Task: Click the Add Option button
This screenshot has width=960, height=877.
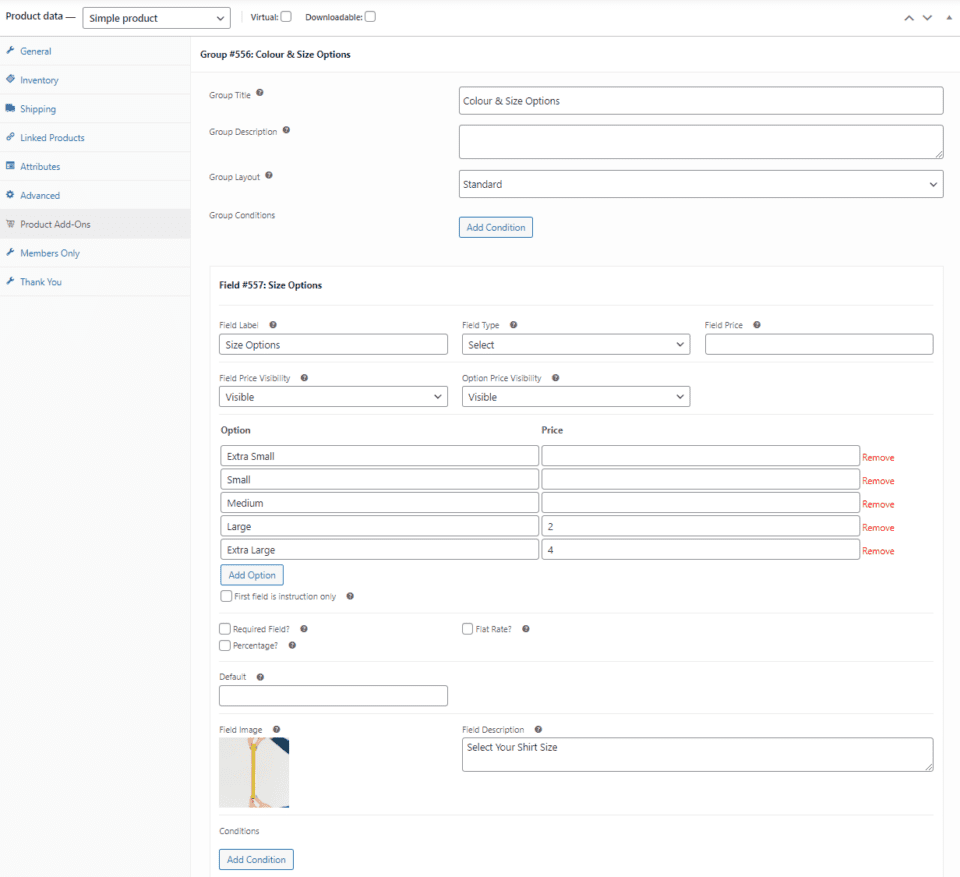Action: tap(251, 574)
